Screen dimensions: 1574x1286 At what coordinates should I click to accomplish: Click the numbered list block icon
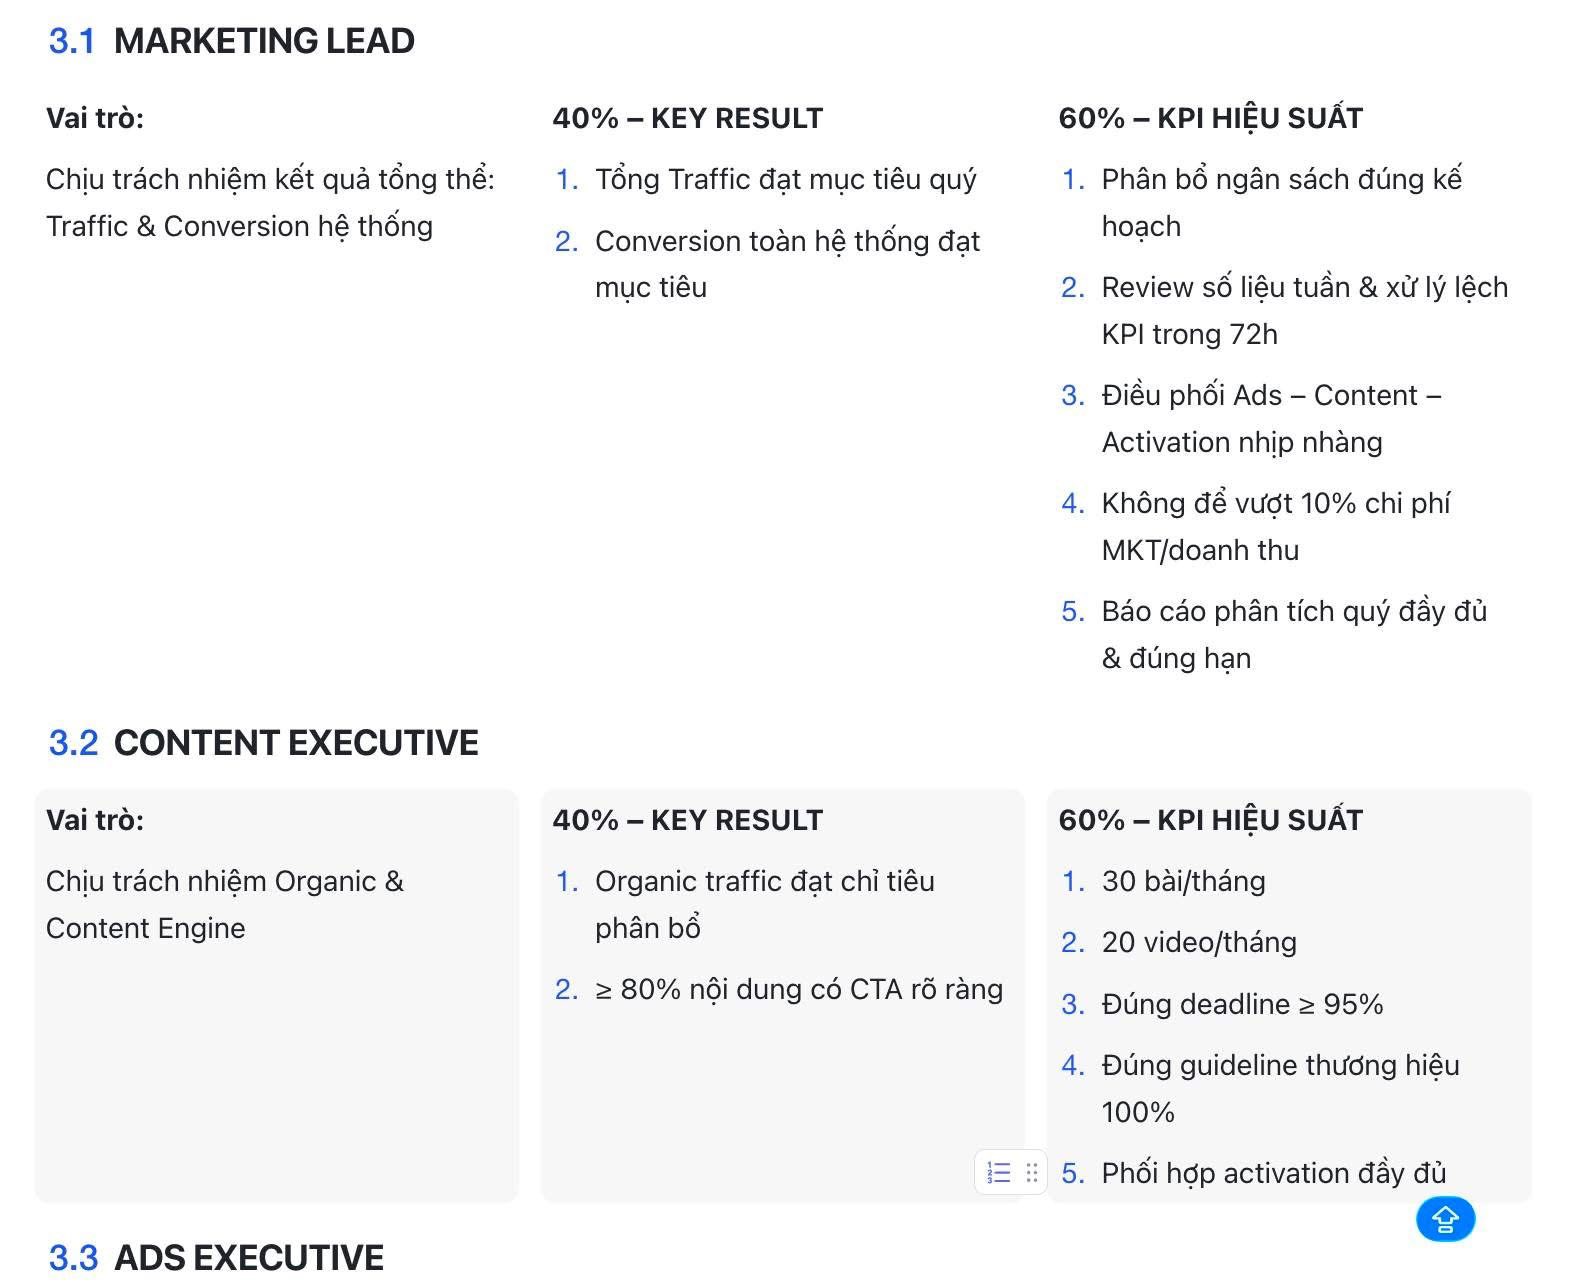pyautogui.click(x=998, y=1172)
